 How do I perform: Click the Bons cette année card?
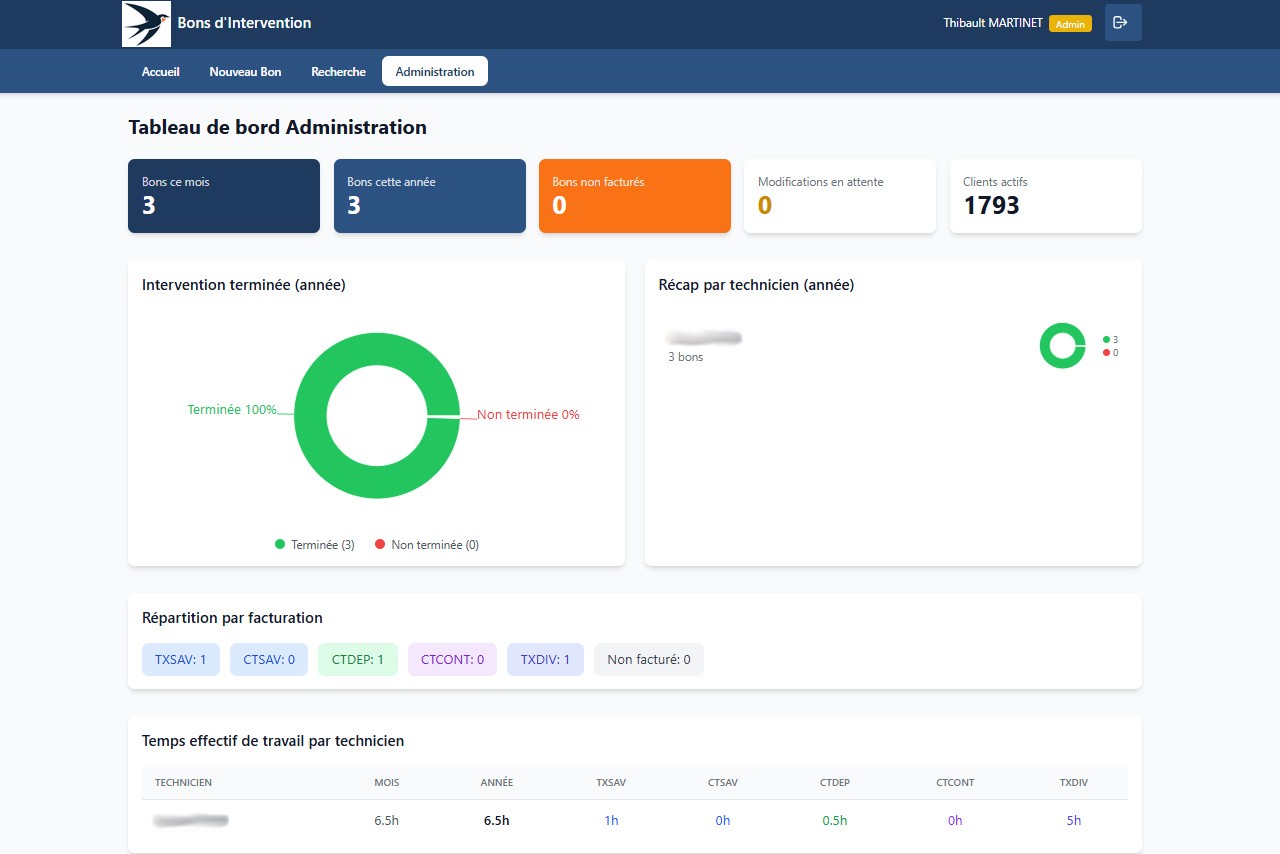pyautogui.click(x=429, y=196)
